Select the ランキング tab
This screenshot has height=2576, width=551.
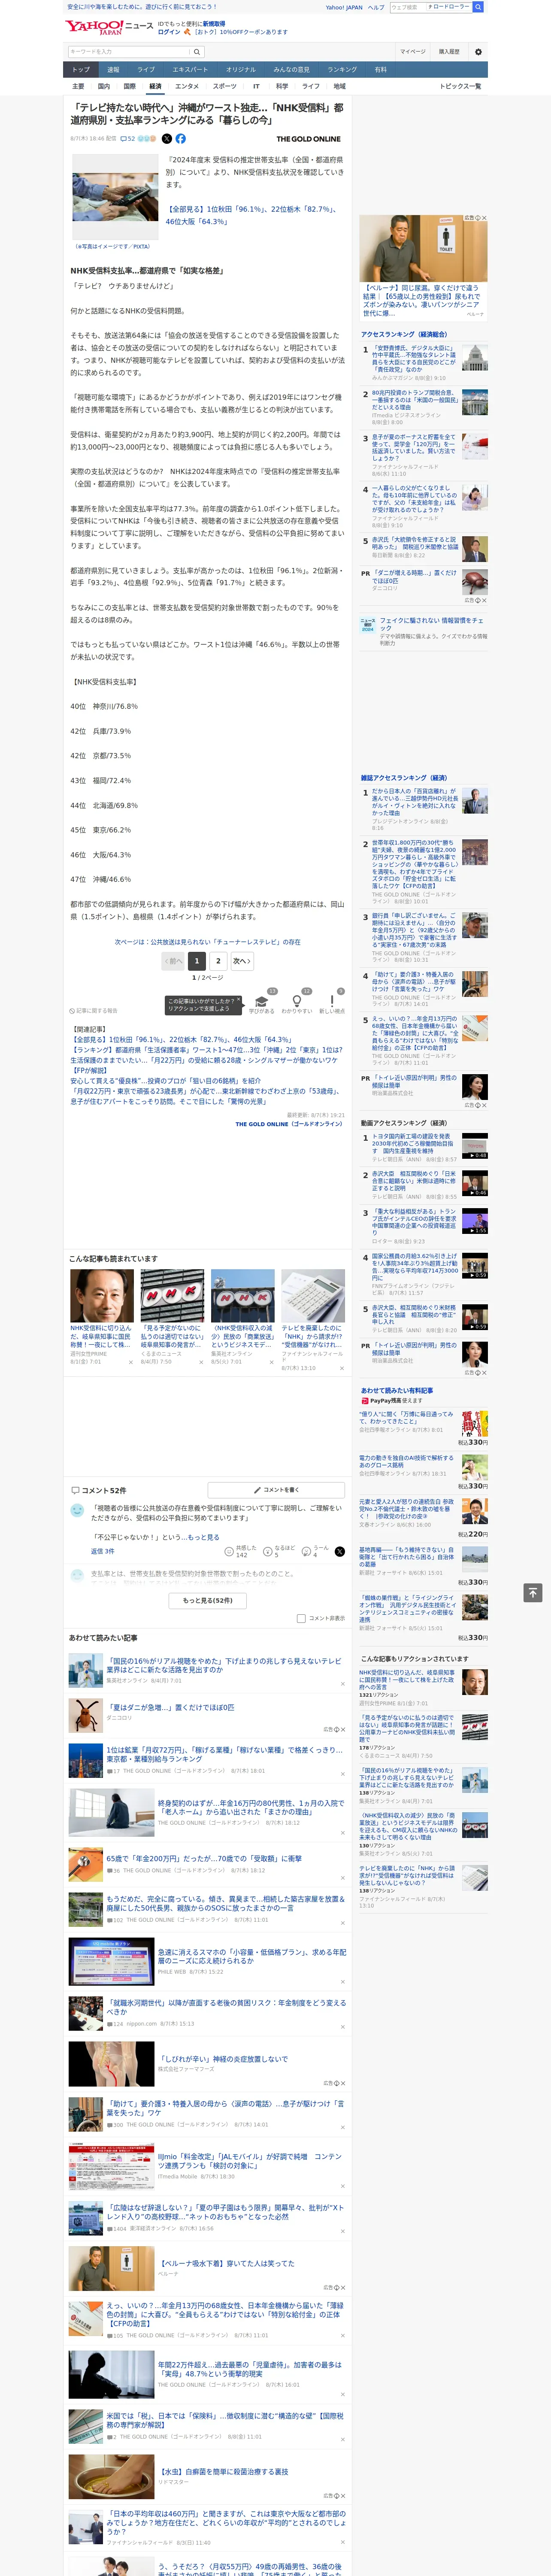pos(342,70)
